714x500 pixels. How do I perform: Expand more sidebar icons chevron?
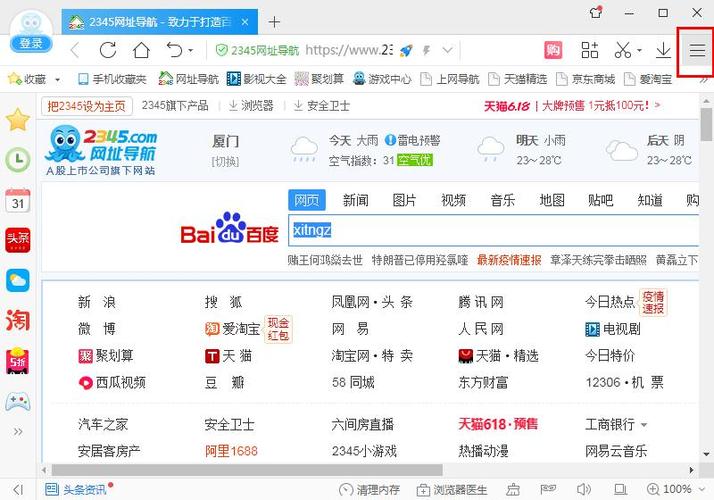click(18, 431)
